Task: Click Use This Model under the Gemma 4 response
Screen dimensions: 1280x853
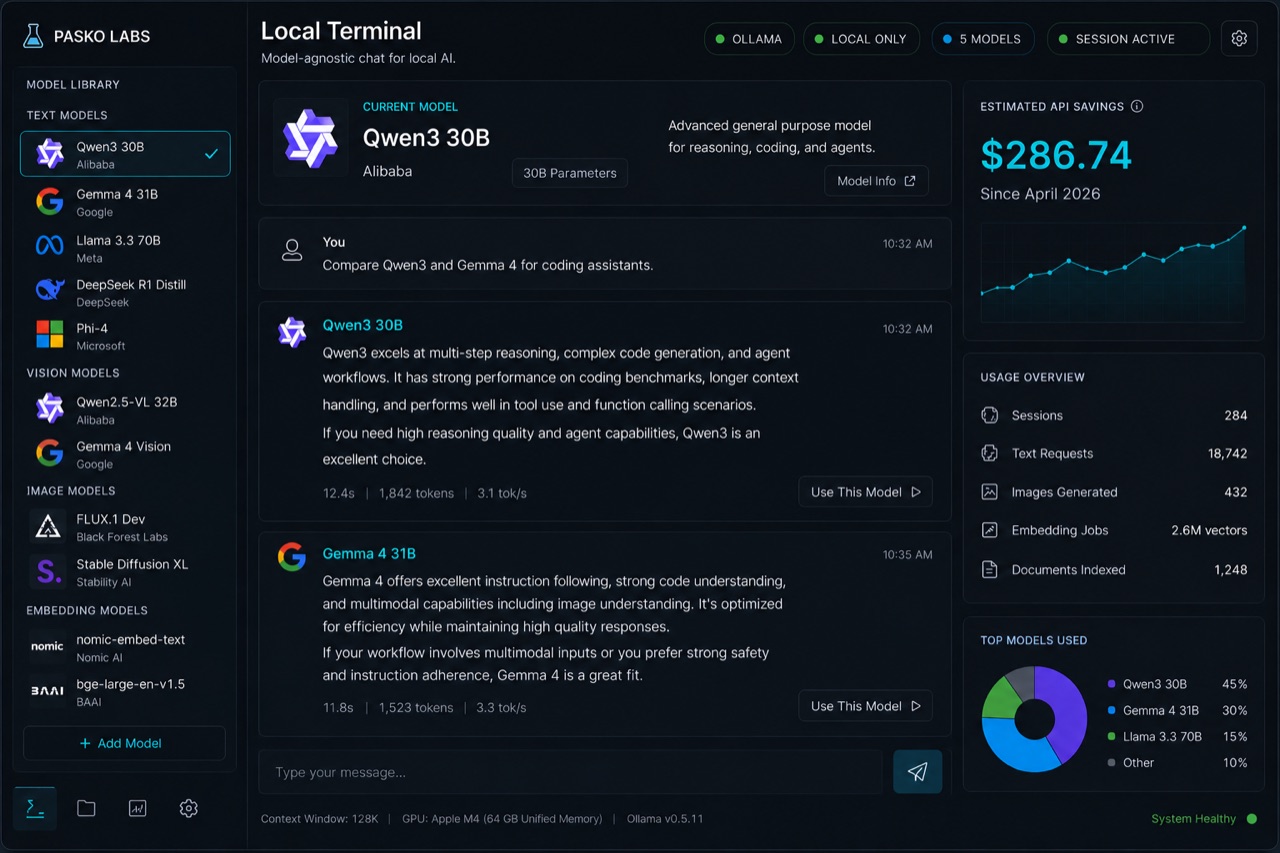Action: point(865,706)
